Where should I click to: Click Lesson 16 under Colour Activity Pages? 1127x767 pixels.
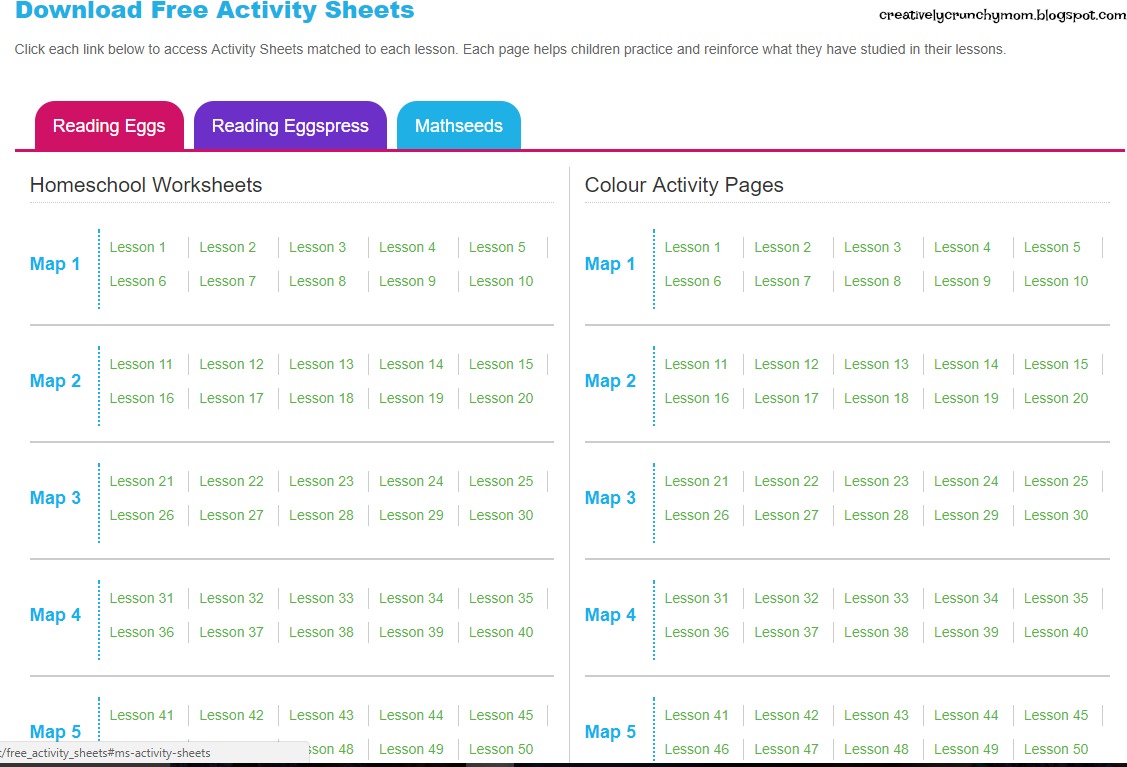pyautogui.click(x=696, y=398)
